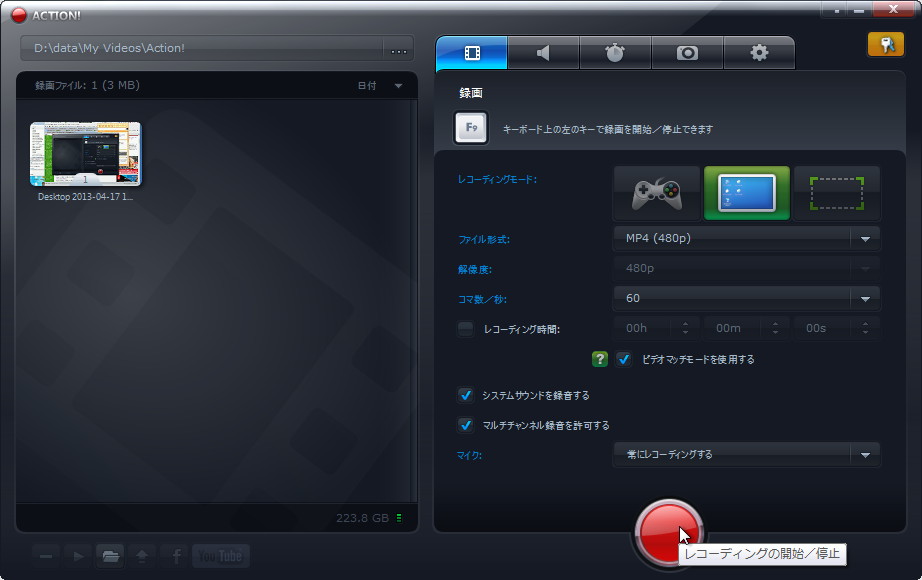Close the Action! window
This screenshot has width=922, height=580.
[x=893, y=9]
